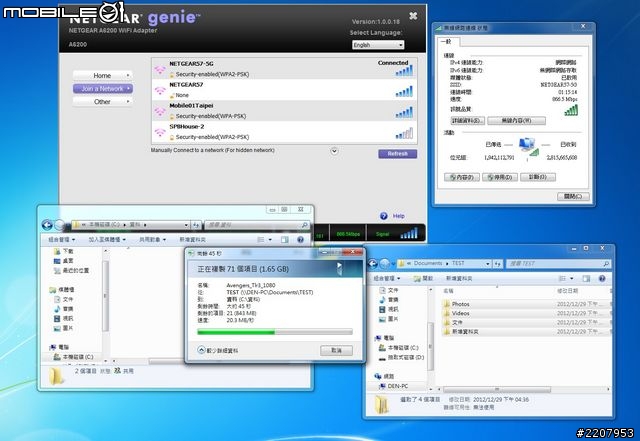Open the Join a Network menu
The width and height of the screenshot is (640, 441).
103,89
